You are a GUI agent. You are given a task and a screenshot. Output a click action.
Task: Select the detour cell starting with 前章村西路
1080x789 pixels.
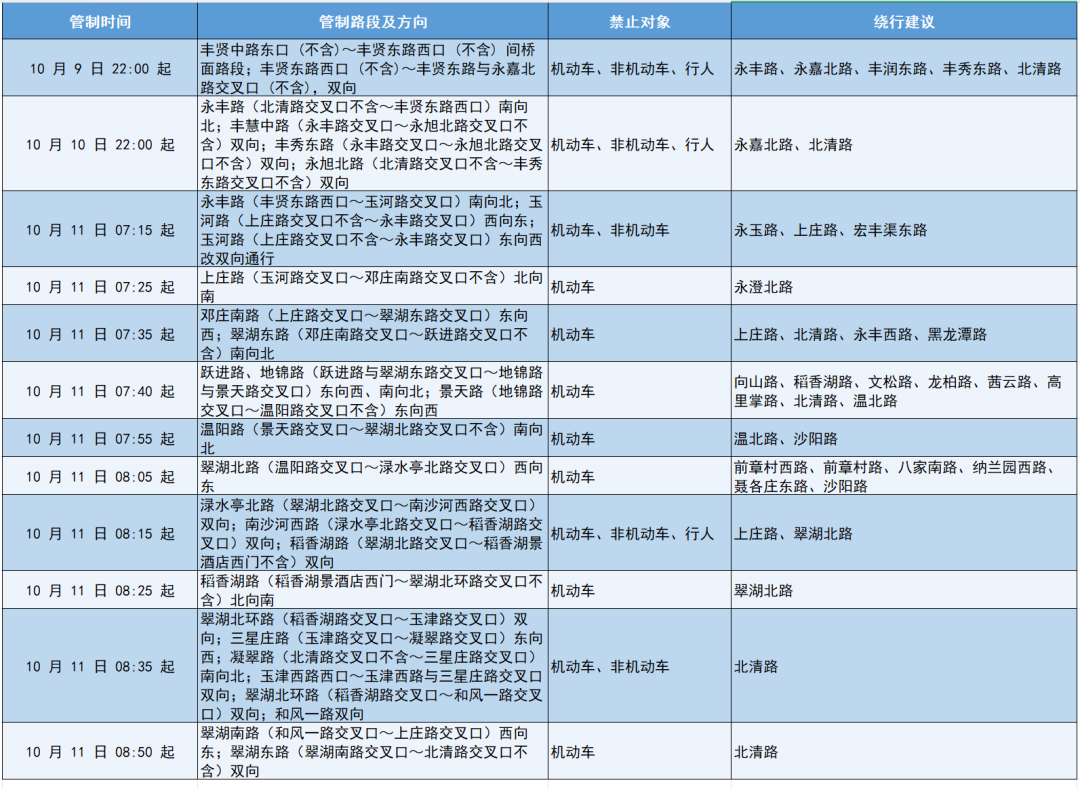(x=904, y=476)
